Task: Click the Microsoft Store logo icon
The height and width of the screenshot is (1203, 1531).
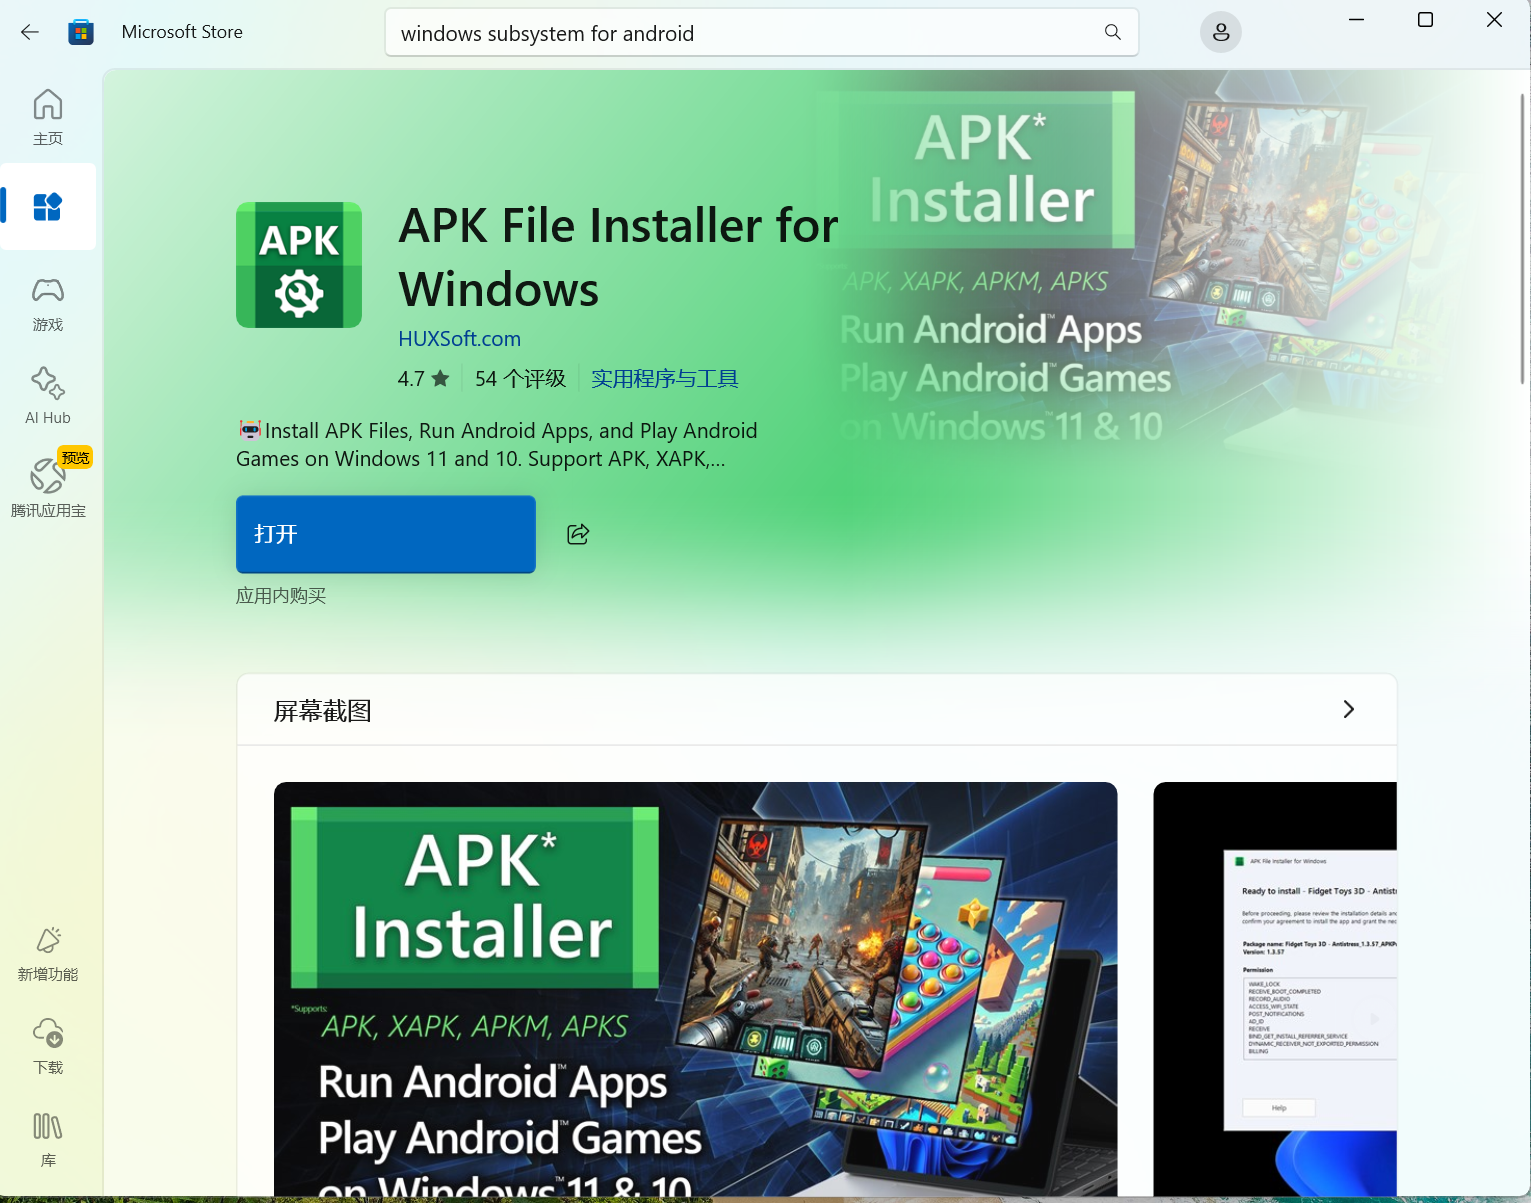Action: tap(81, 32)
